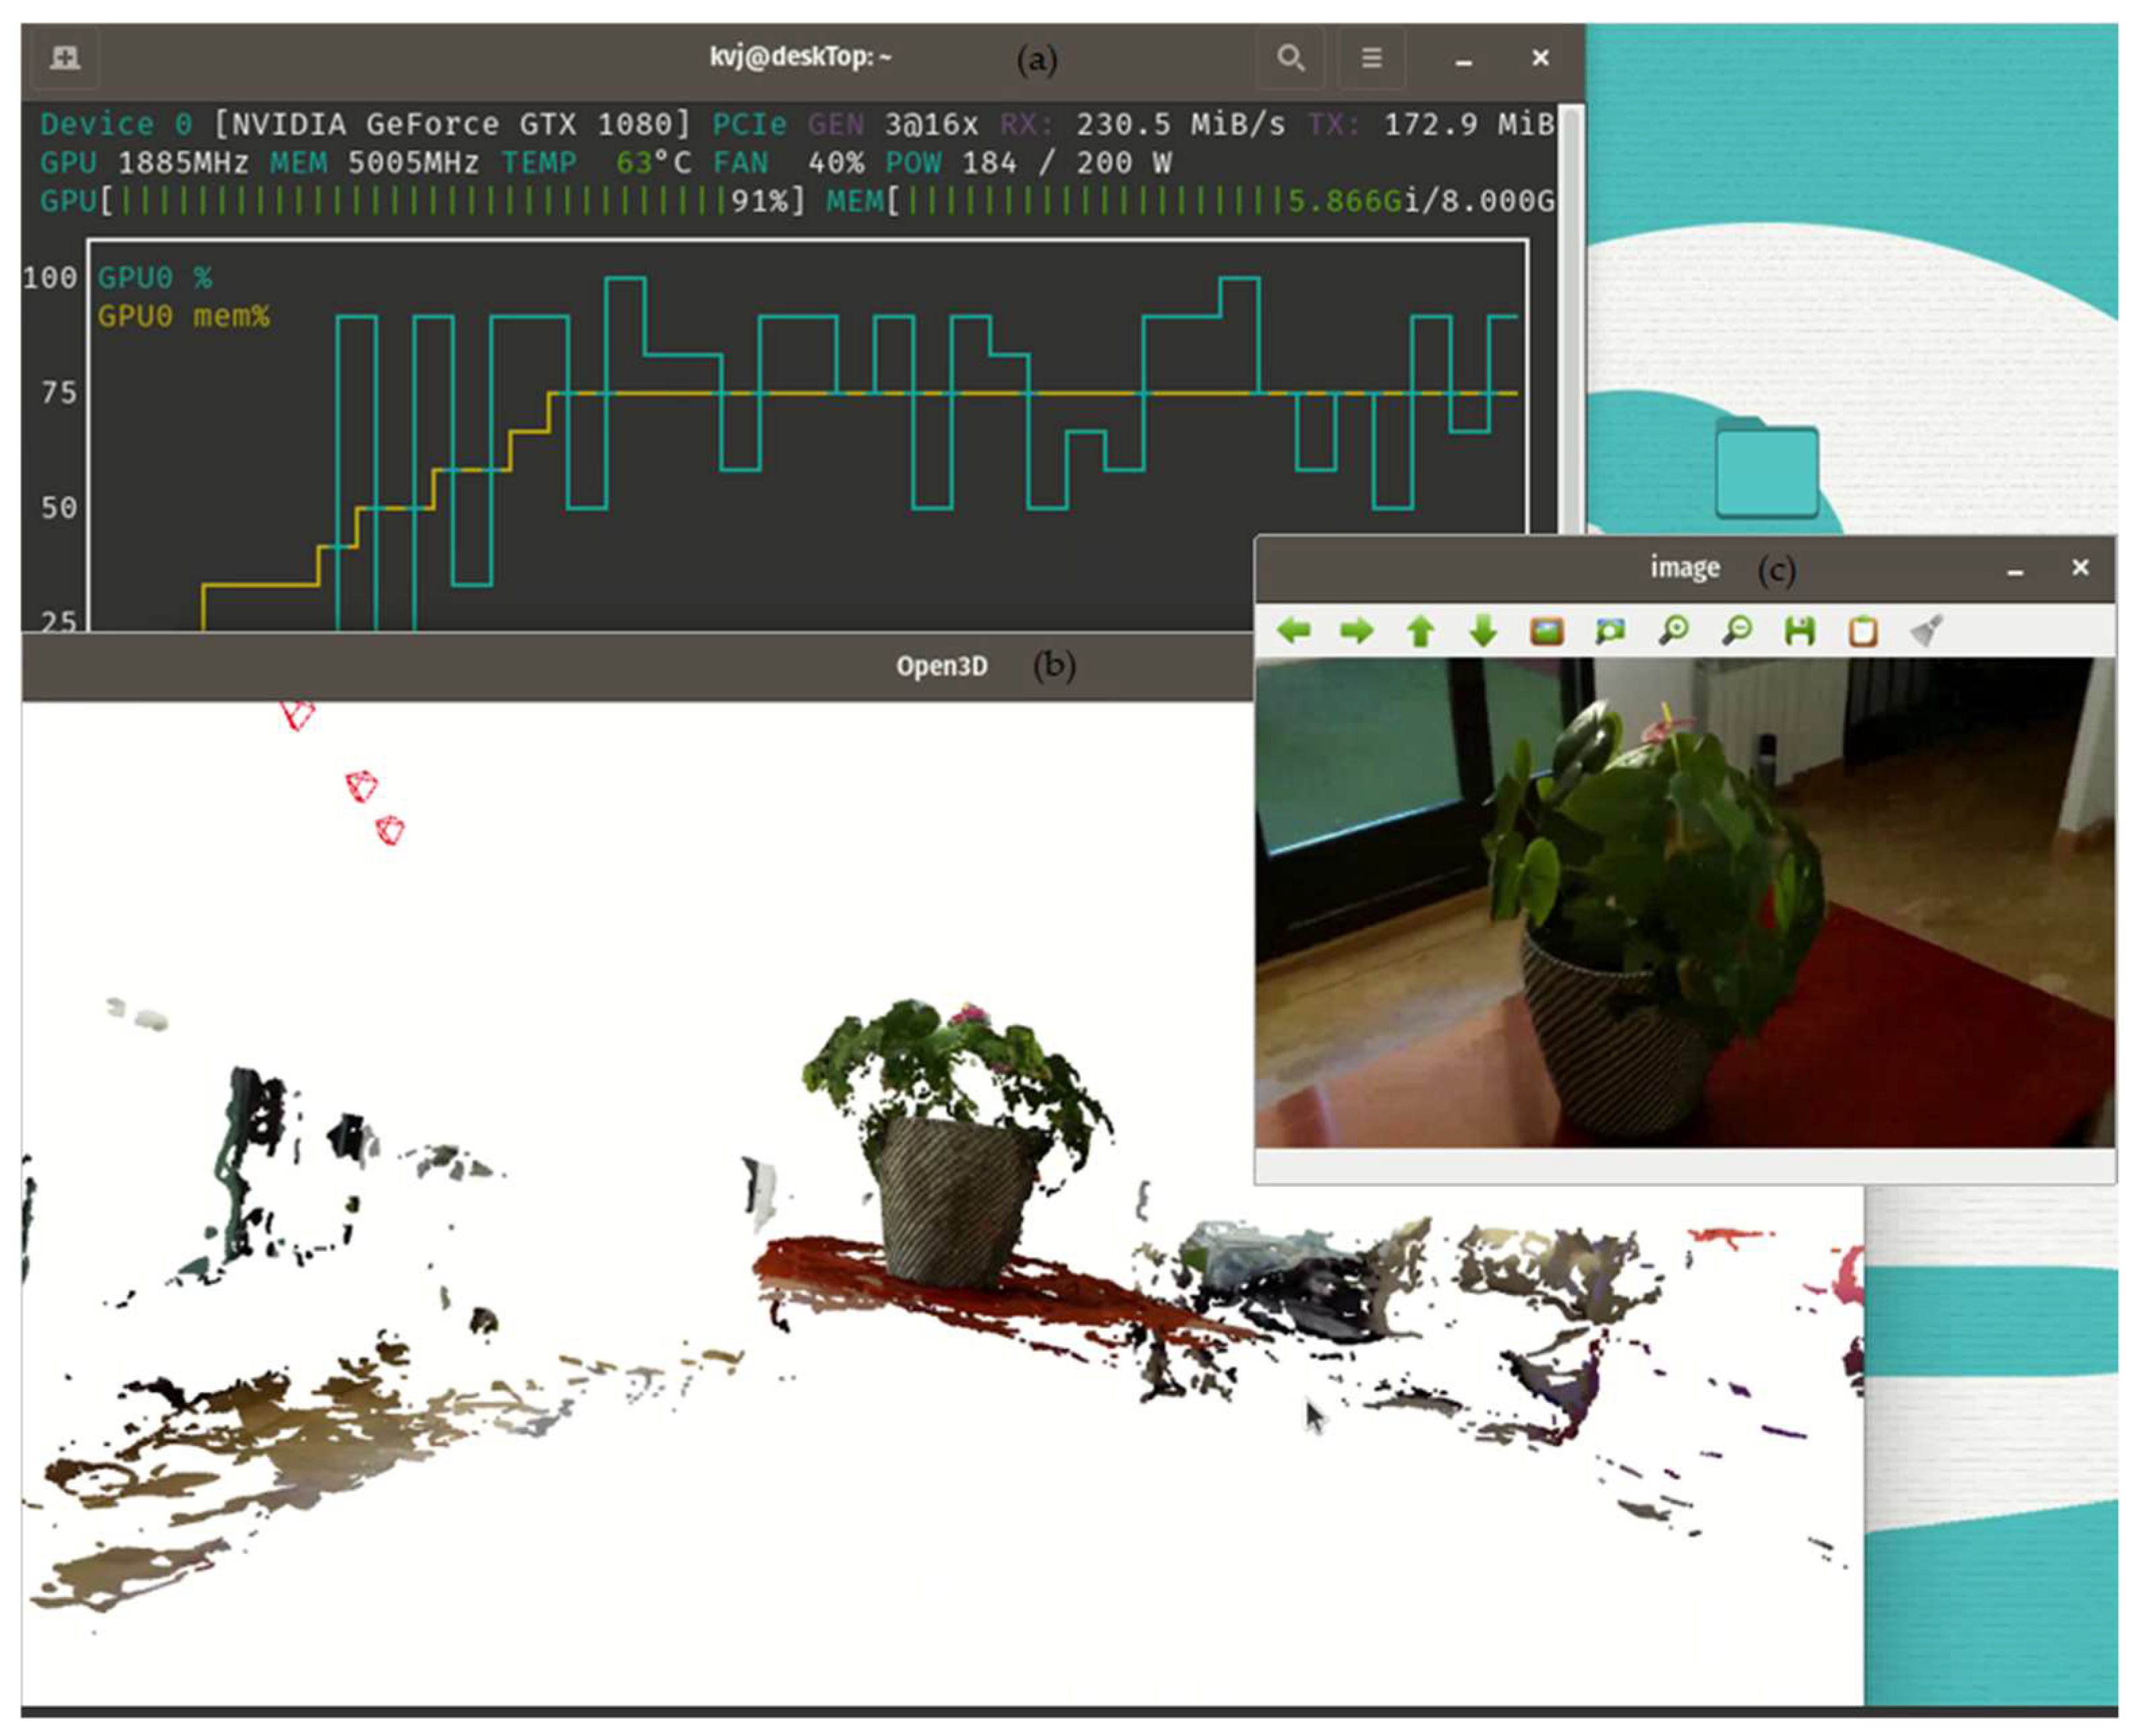Screen dimensions: 2137x1736
Task: Click the '5005MHz' memory clock value
Action: [413, 162]
